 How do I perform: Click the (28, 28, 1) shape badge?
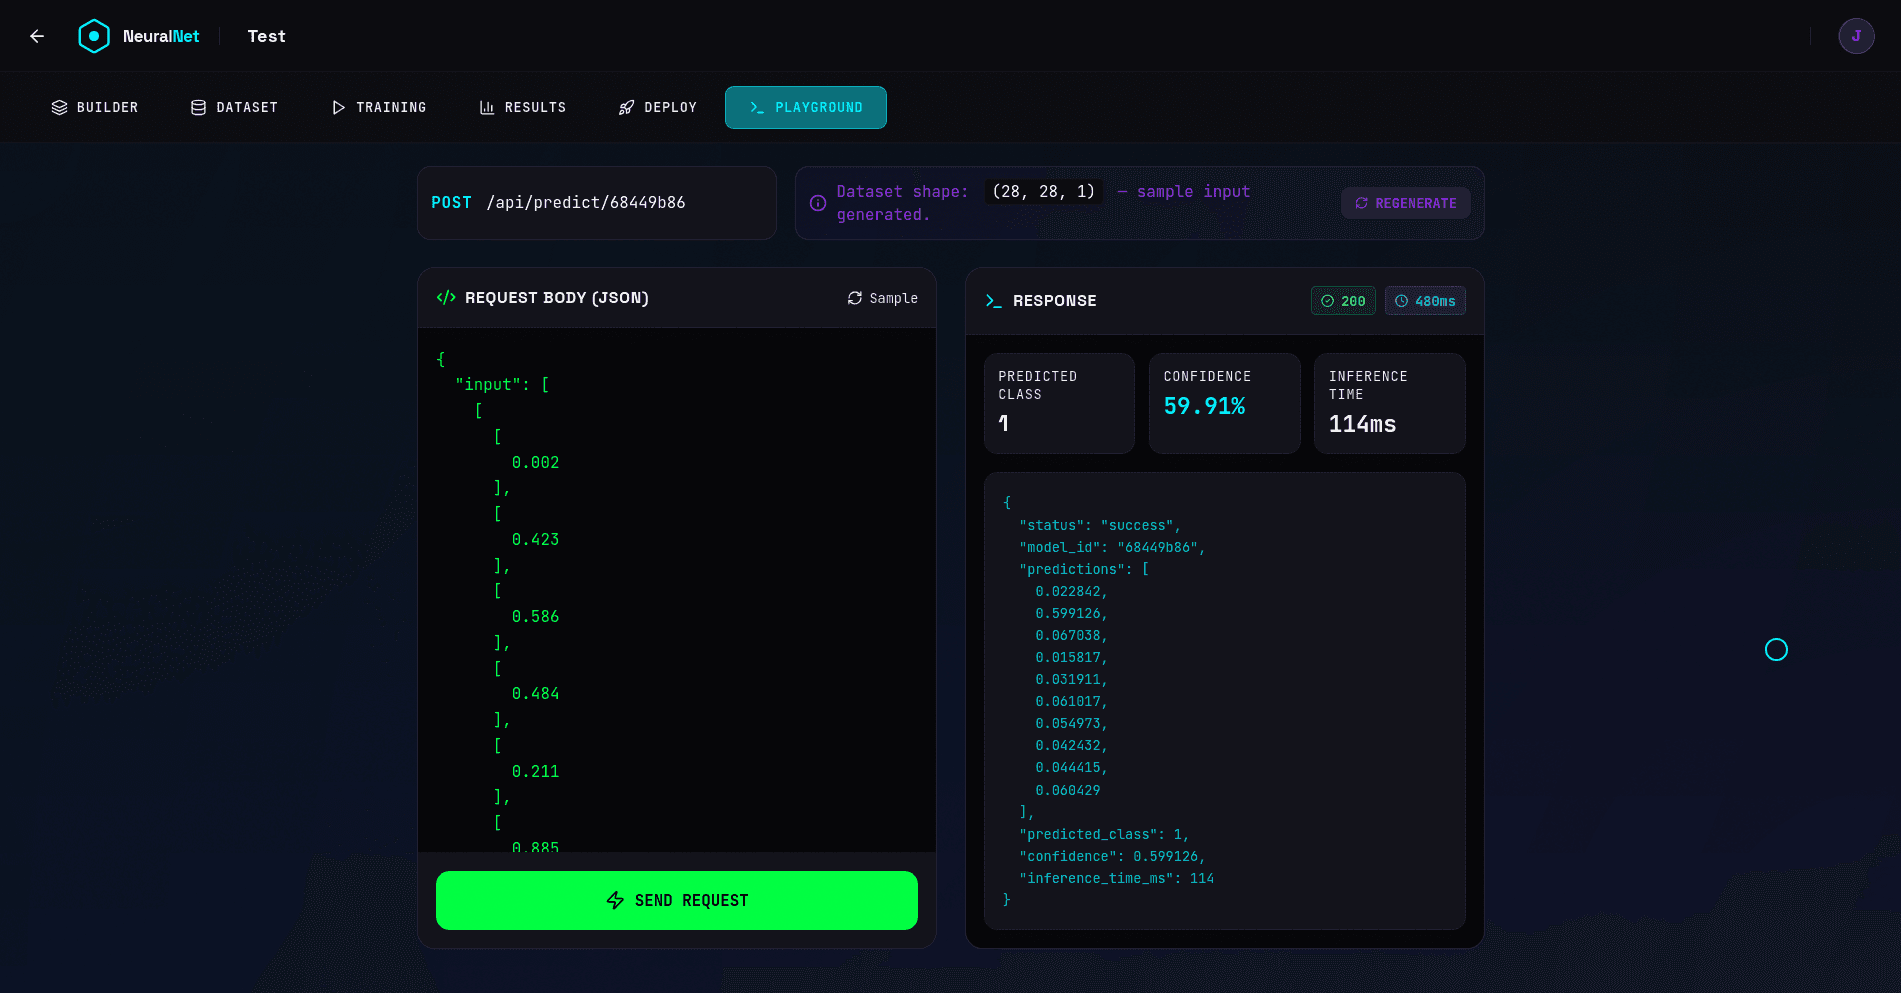click(x=1044, y=192)
